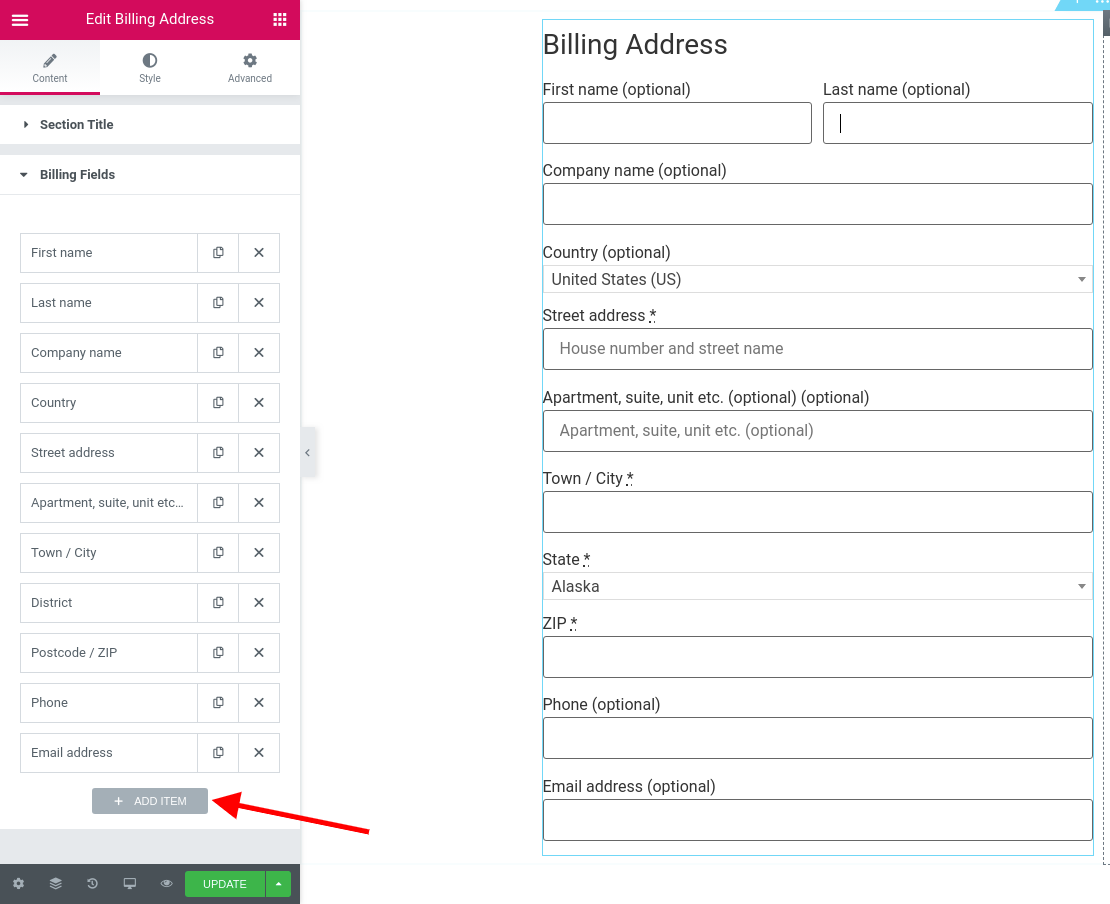Switch to the Content tab
The image size is (1110, 904).
50,68
